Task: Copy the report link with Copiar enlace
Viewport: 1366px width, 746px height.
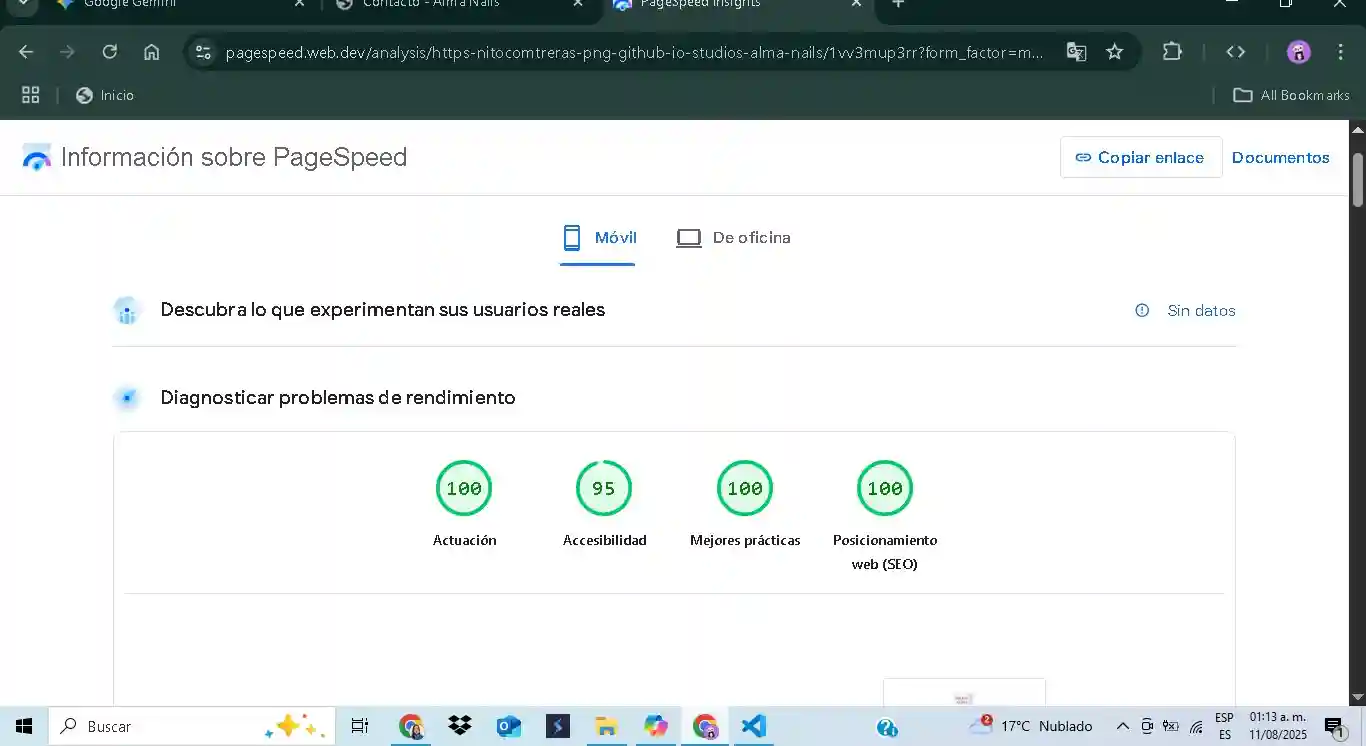Action: click(x=1141, y=157)
